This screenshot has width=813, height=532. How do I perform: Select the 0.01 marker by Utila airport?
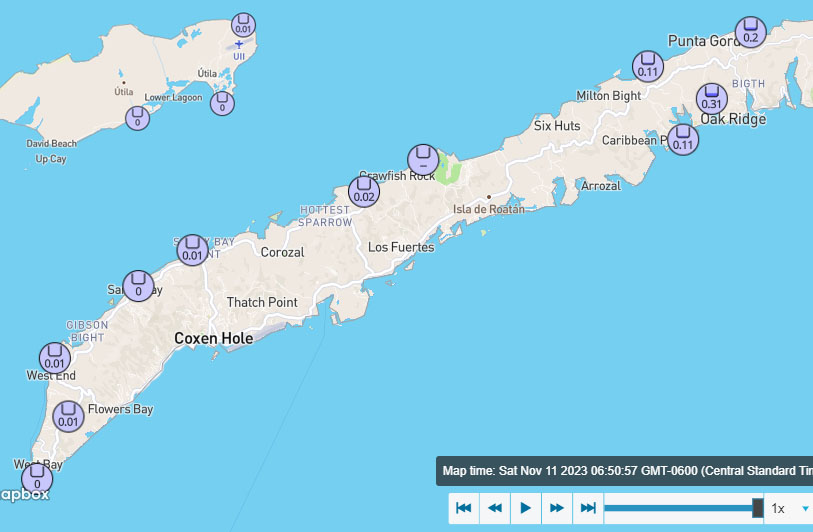click(x=243, y=26)
